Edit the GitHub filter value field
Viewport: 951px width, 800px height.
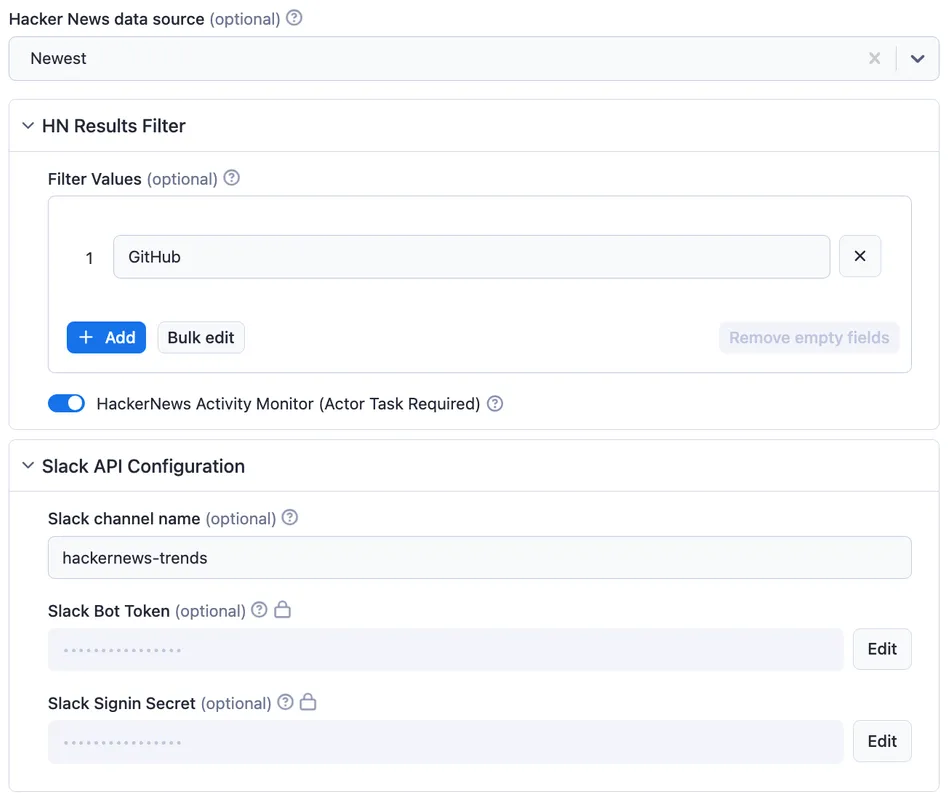tap(471, 257)
